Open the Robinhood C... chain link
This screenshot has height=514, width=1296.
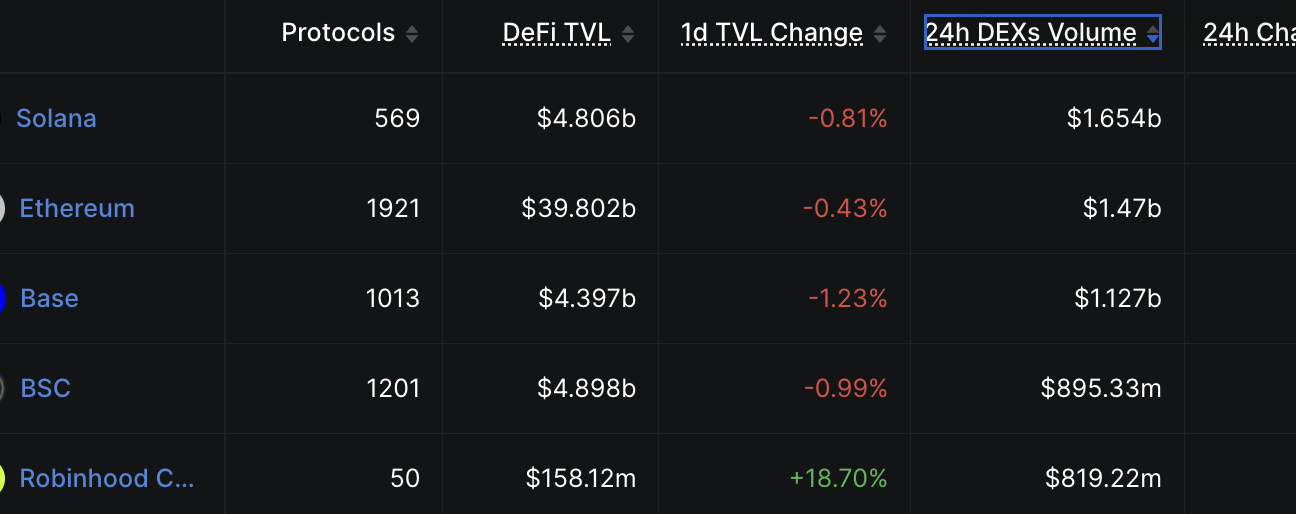pyautogui.click(x=107, y=478)
